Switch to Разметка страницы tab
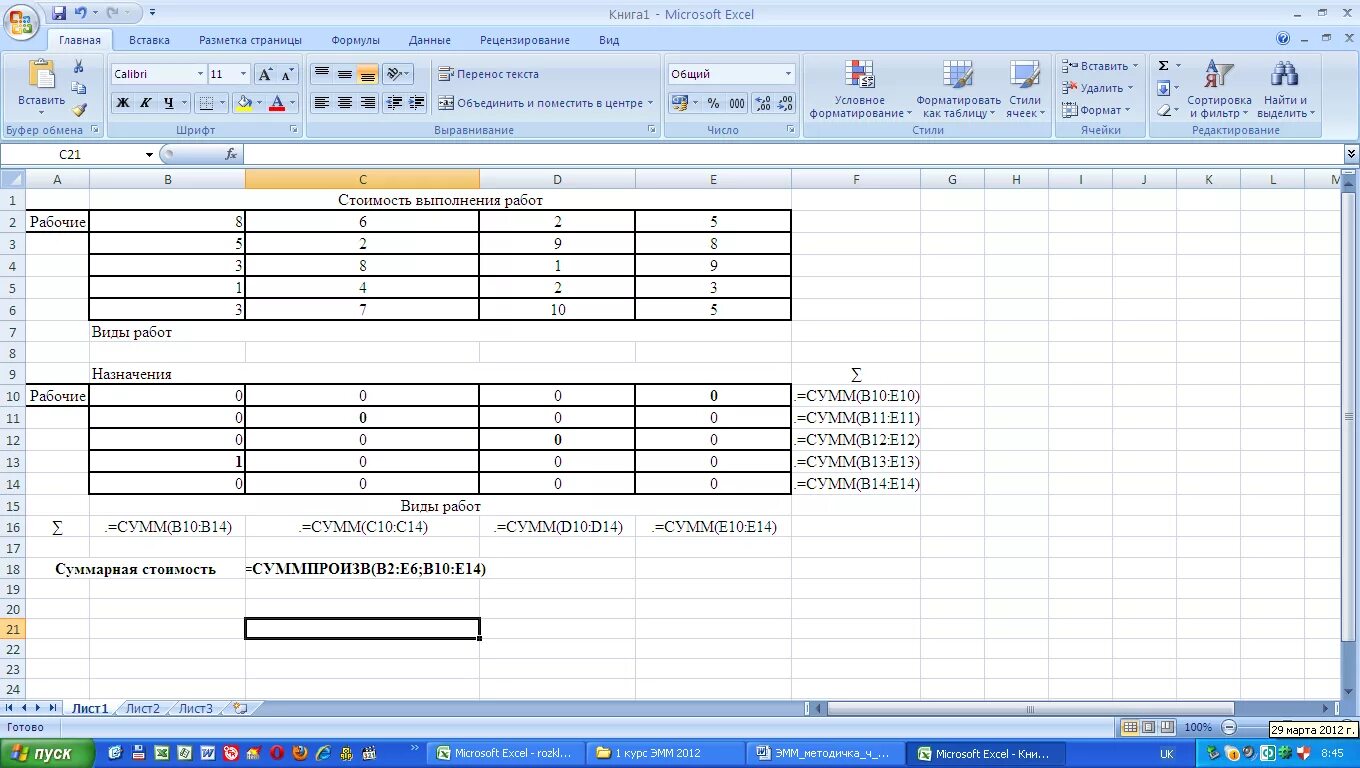Screen dimensions: 1360x768 coord(250,40)
